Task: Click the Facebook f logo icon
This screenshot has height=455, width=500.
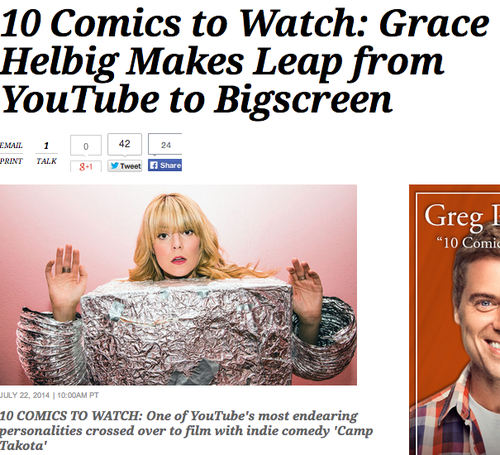Action: (x=154, y=165)
